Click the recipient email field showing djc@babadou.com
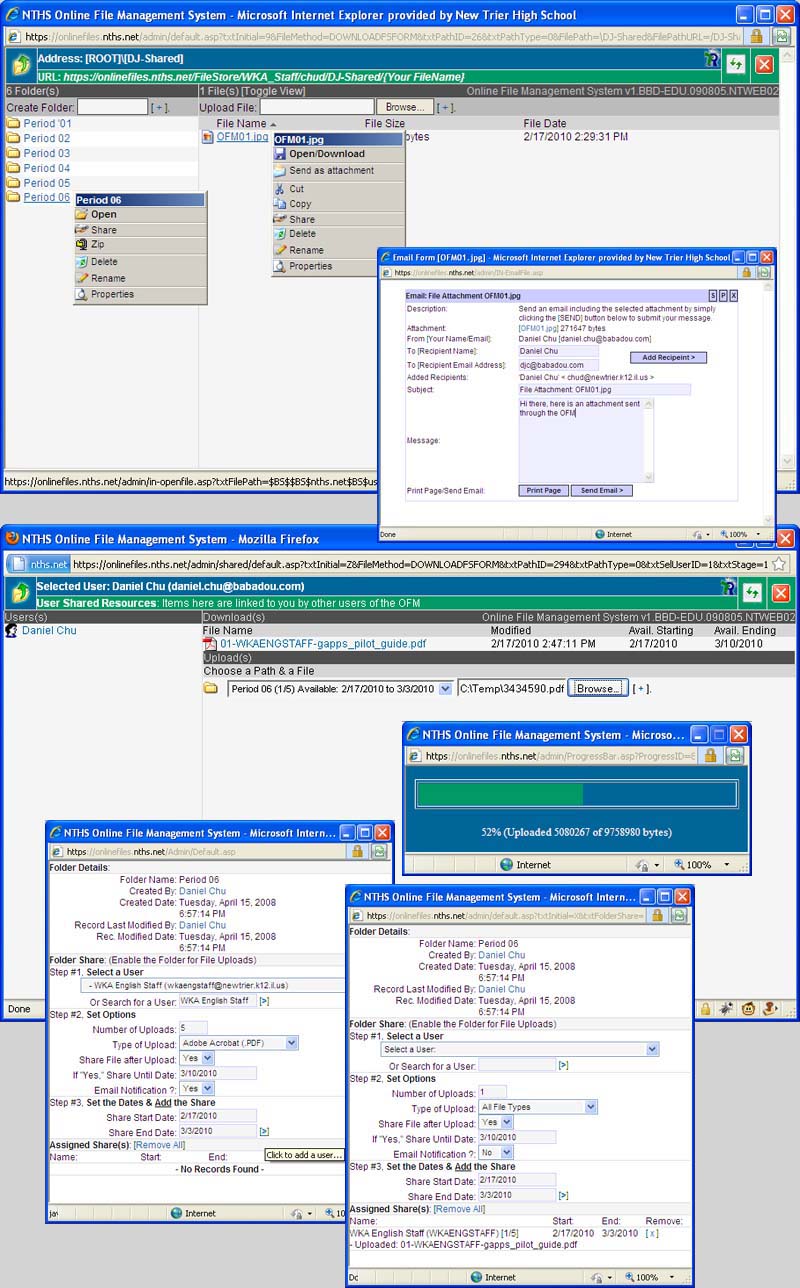 [558, 365]
